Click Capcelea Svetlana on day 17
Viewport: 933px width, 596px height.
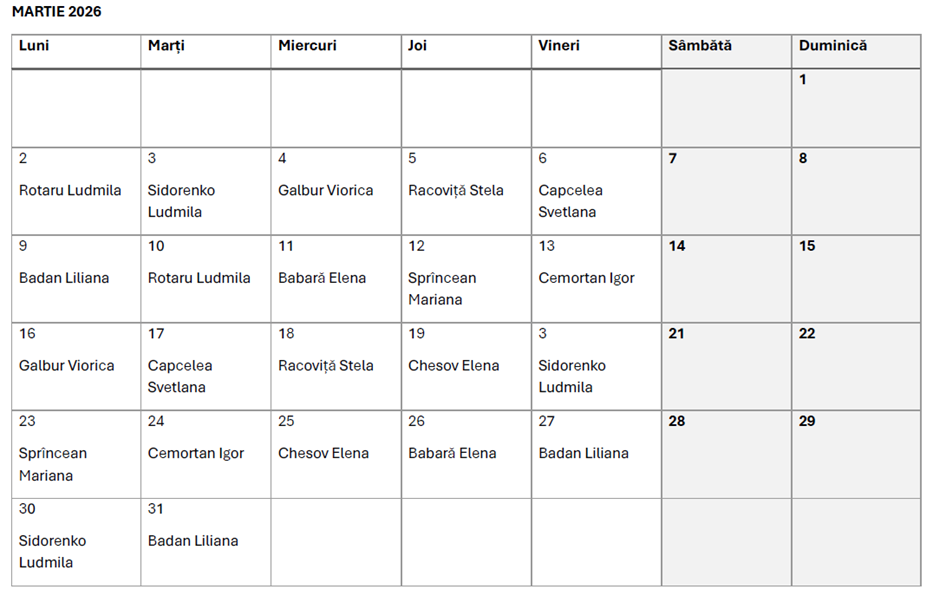click(x=180, y=376)
